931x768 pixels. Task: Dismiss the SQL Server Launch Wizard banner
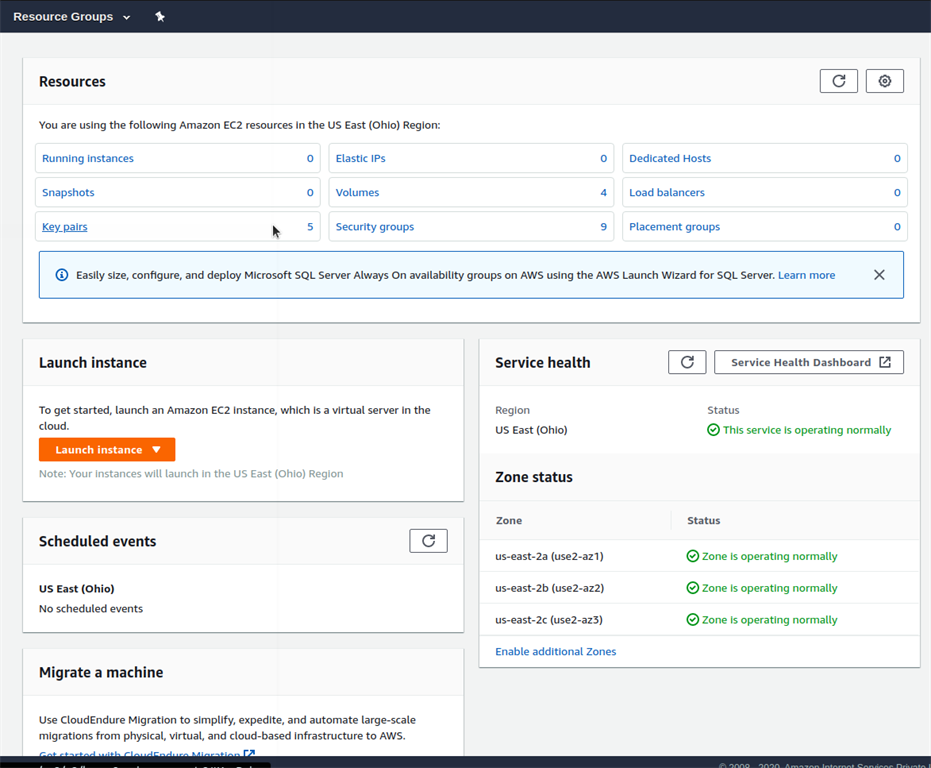coord(879,274)
